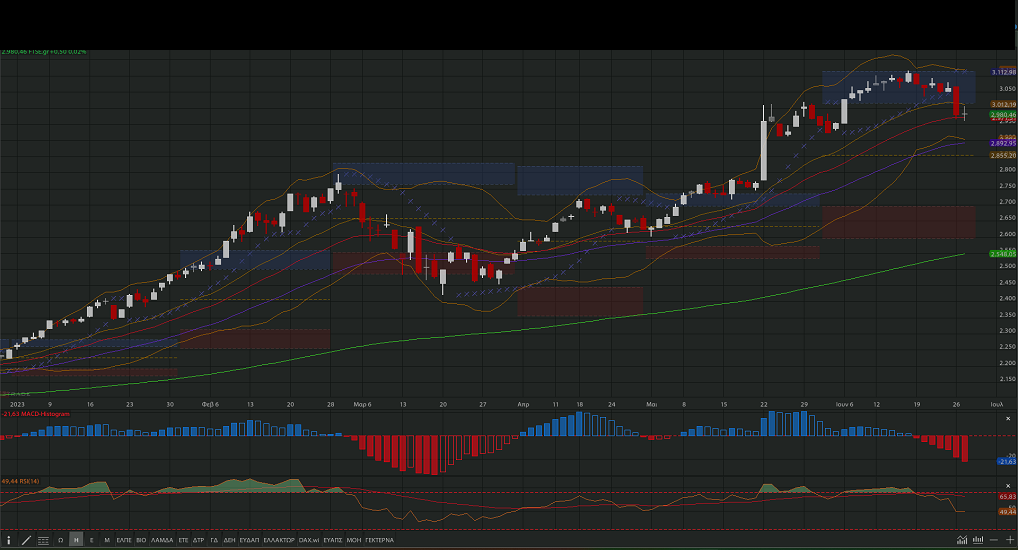This screenshot has height=550, width=1018.
Task: Open the ΕΥΔΑΠ symbol shortcut
Action: click(249, 540)
